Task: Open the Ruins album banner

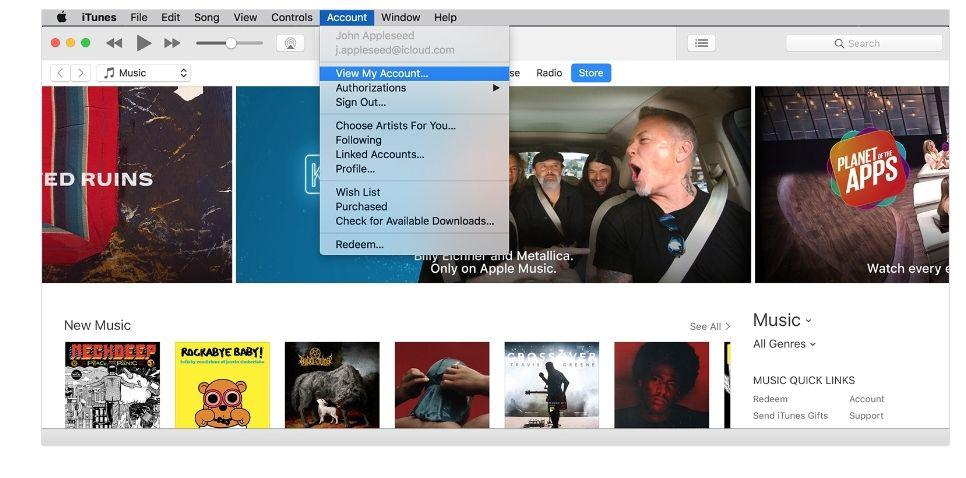Action: 137,184
